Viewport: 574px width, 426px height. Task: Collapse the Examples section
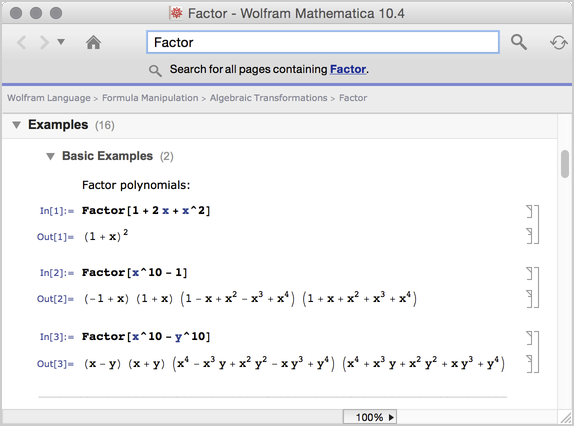point(16,125)
